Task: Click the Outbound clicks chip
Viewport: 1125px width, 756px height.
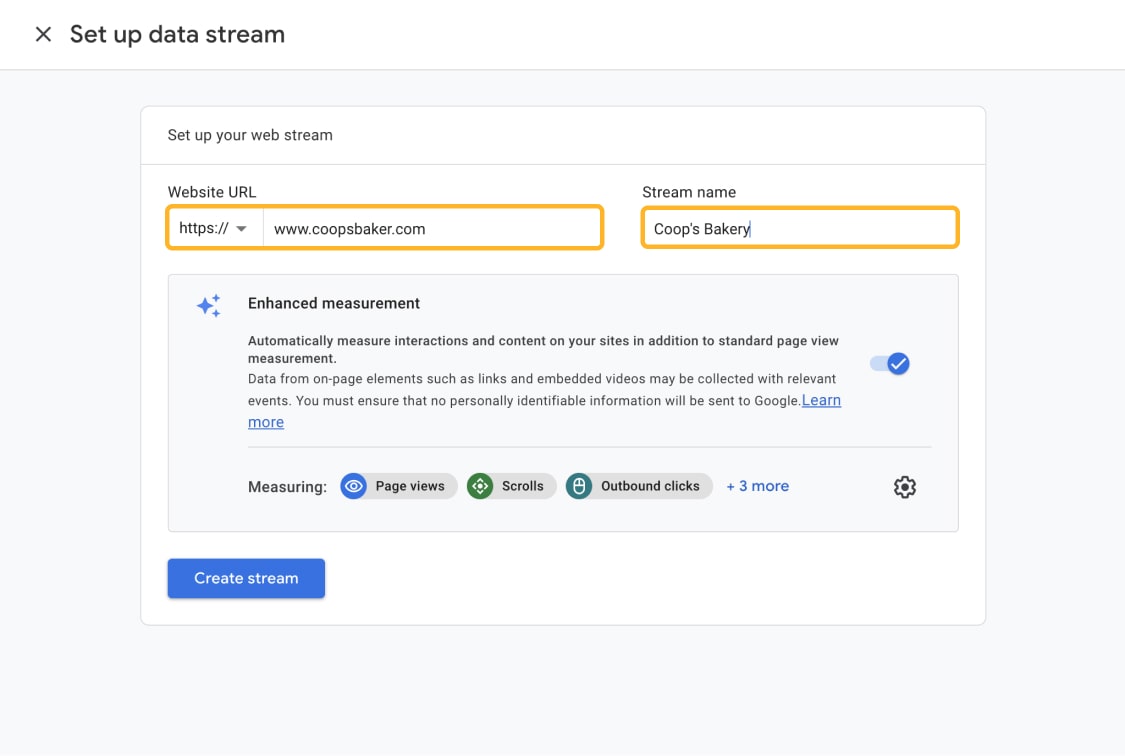Action: point(638,486)
